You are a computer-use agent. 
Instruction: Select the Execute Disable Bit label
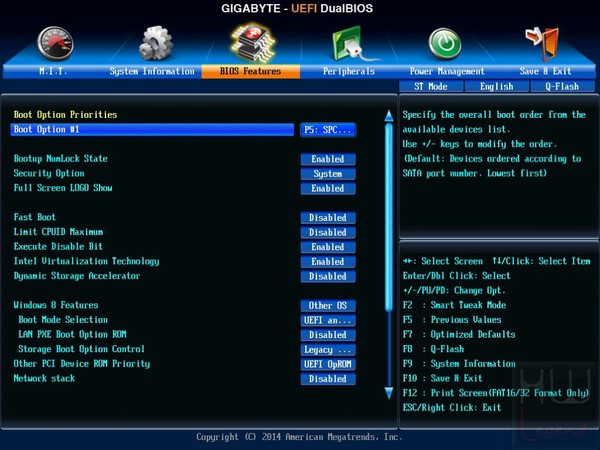pos(58,246)
